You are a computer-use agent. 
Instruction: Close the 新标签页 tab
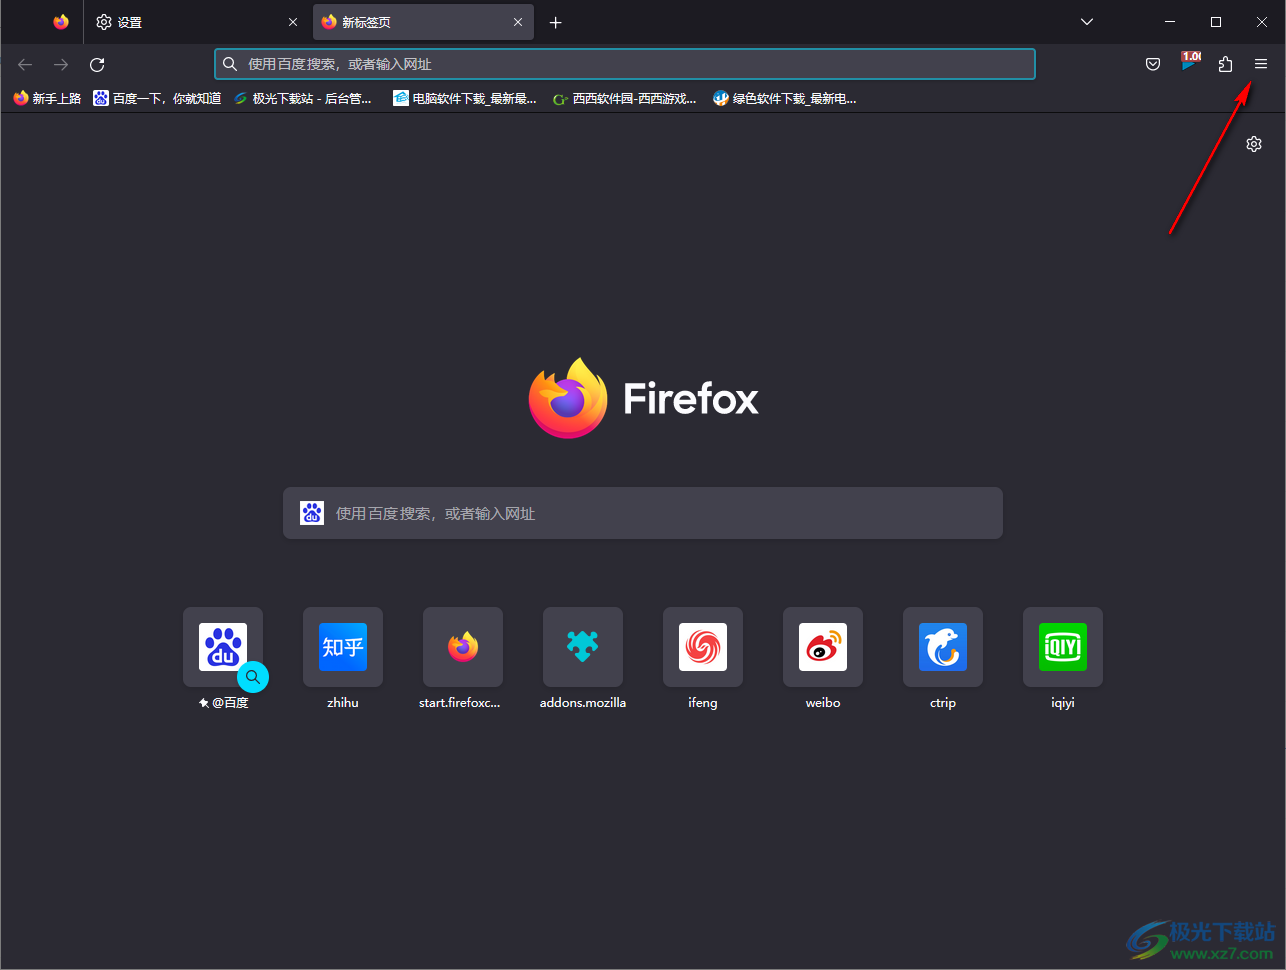click(518, 22)
